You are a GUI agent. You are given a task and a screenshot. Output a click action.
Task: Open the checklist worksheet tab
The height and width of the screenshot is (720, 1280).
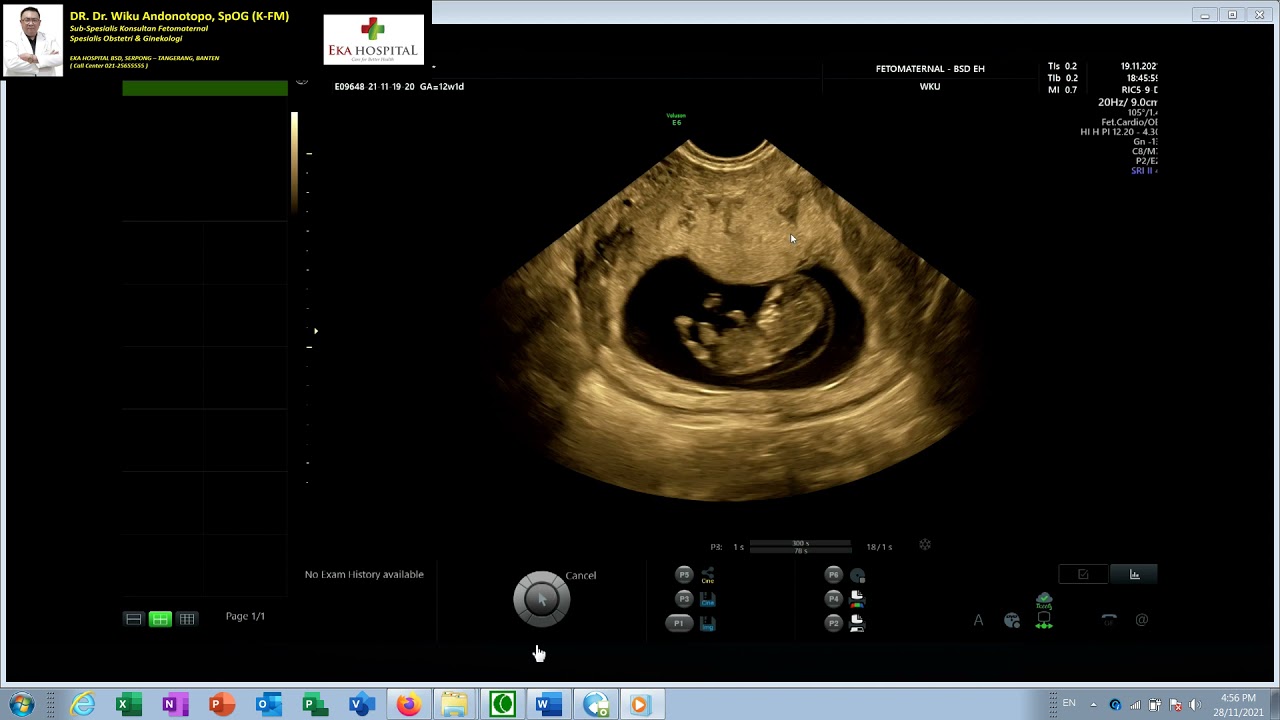[x=1083, y=574]
